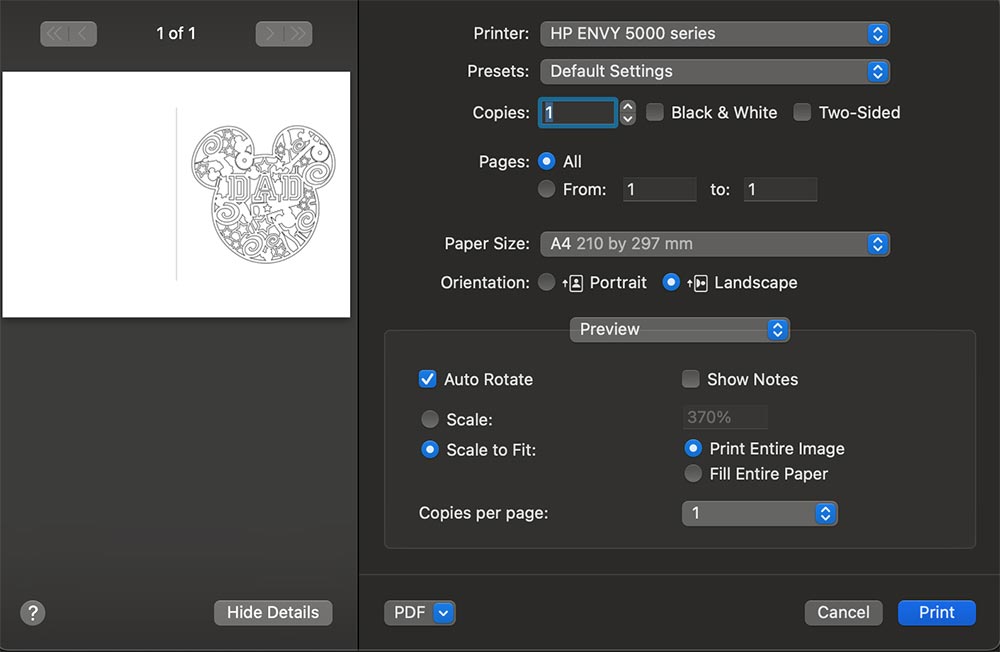Click the '1 of 1' page indicator text
Image resolution: width=1000 pixels, height=652 pixels.
tap(176, 33)
